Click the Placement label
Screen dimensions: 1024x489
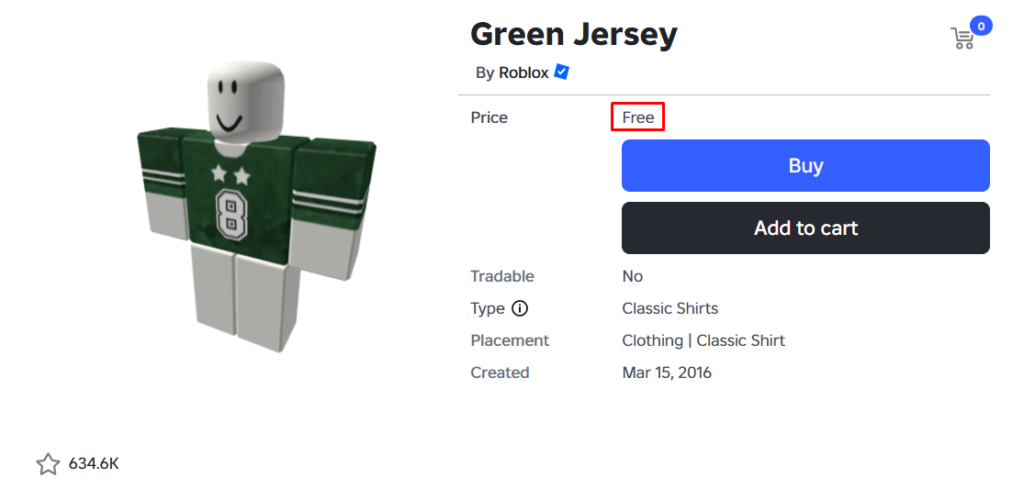(510, 340)
